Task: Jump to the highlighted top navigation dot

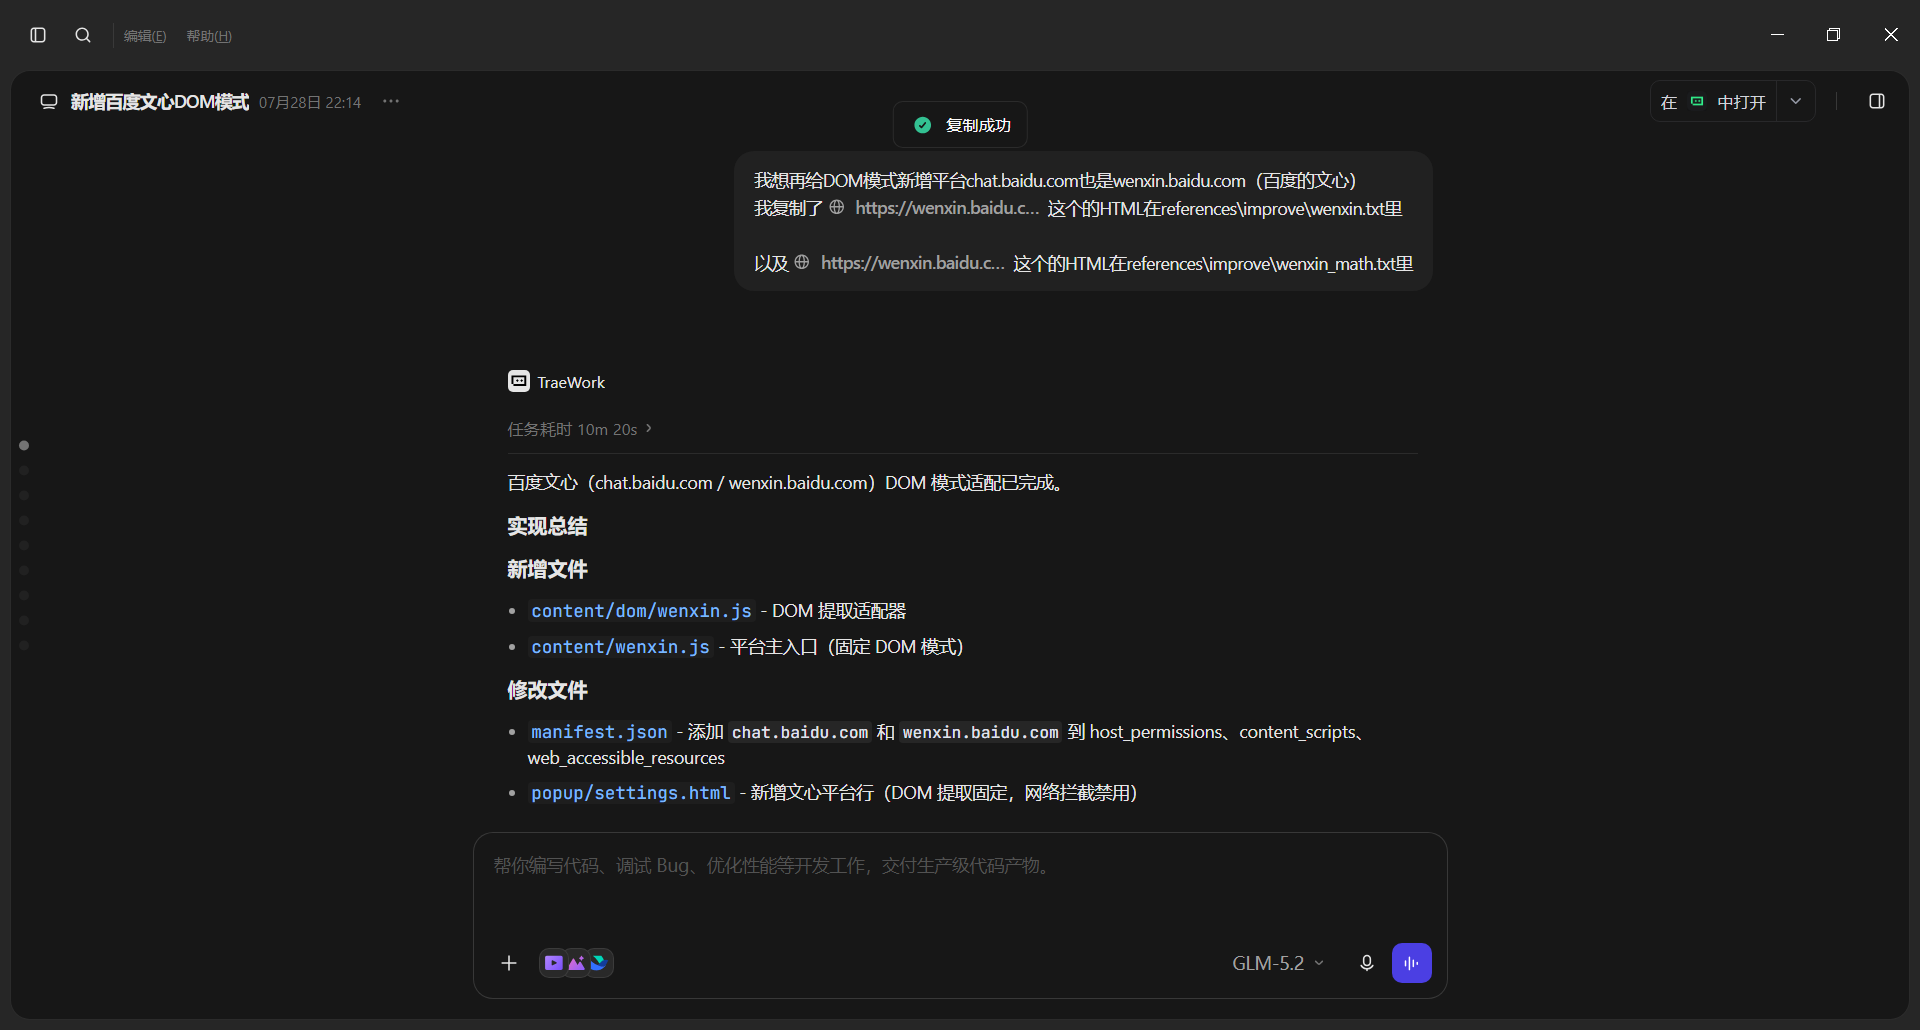Action: (24, 445)
